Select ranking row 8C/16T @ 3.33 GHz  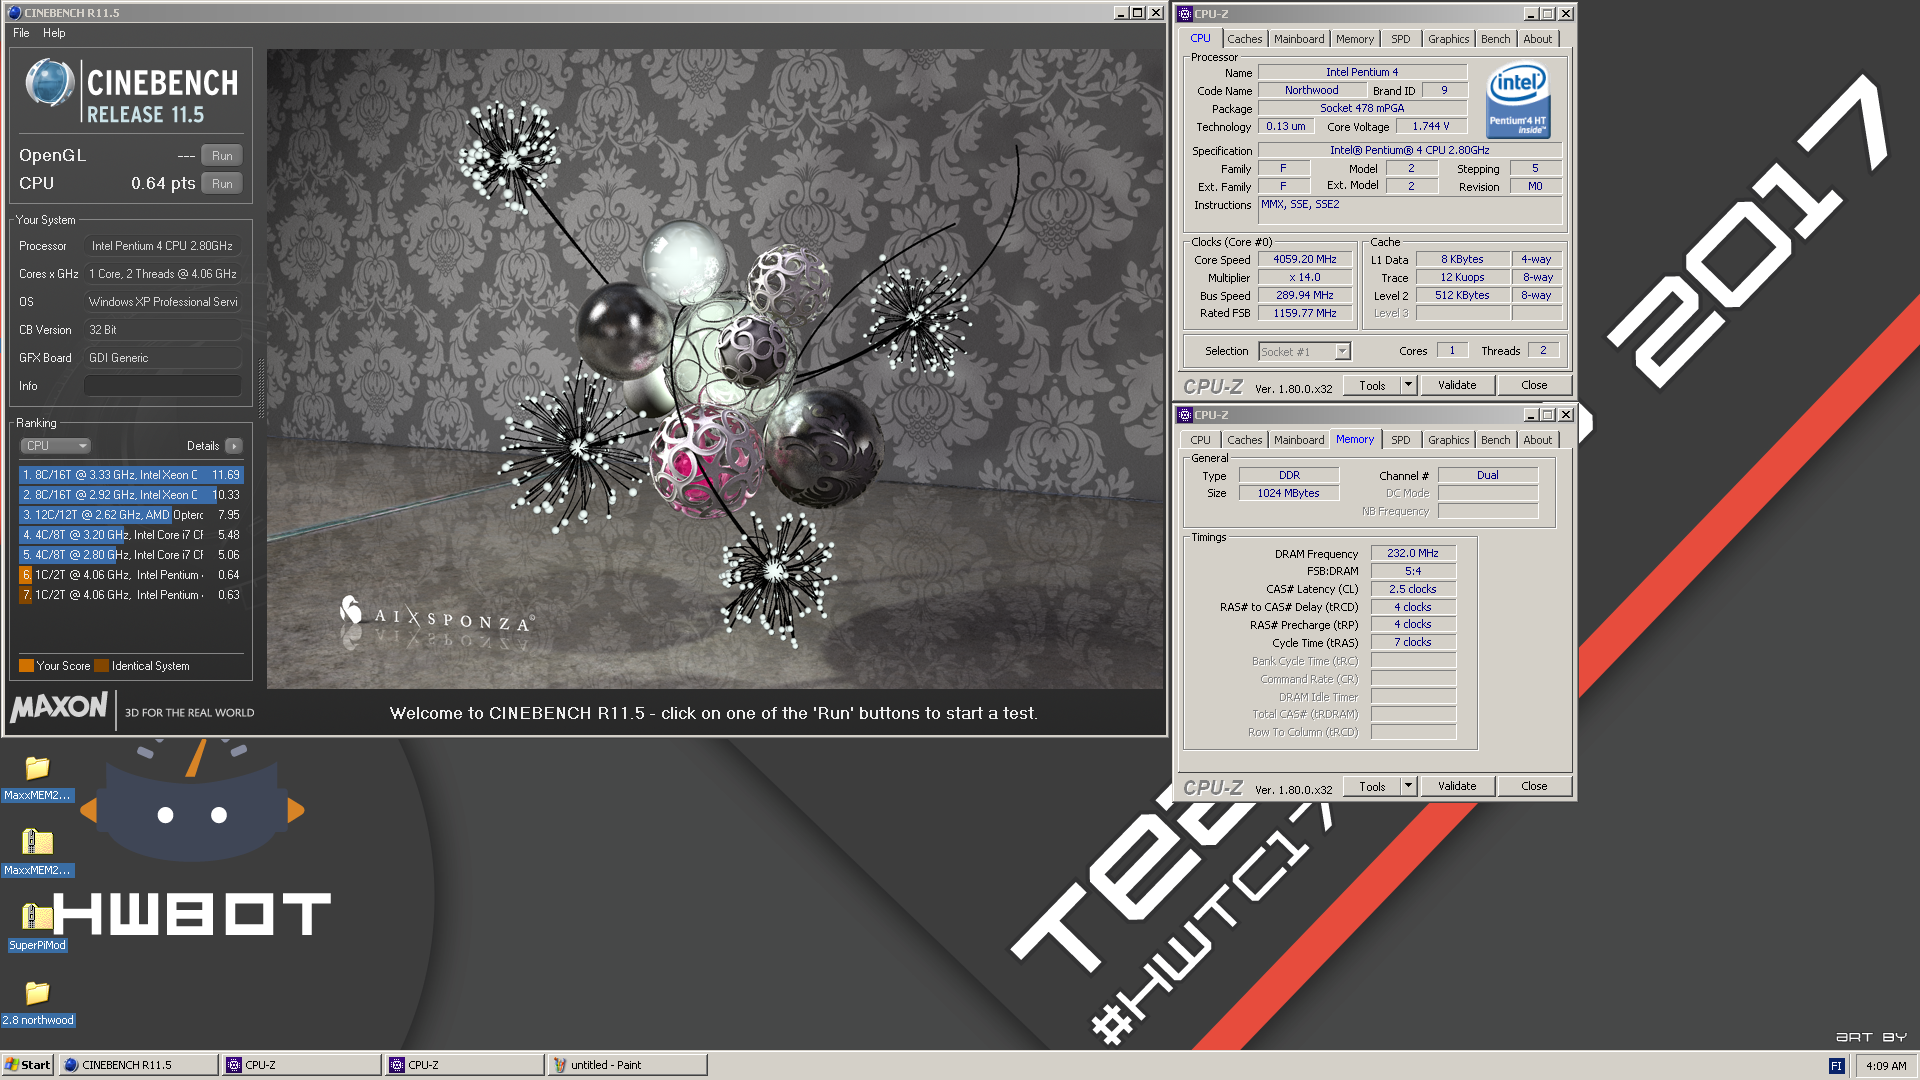[131, 475]
